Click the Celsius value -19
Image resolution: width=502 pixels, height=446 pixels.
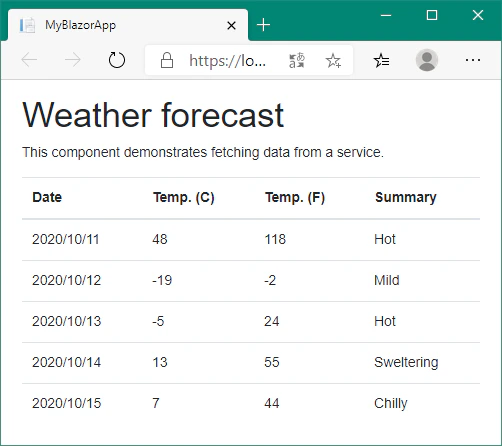(162, 280)
